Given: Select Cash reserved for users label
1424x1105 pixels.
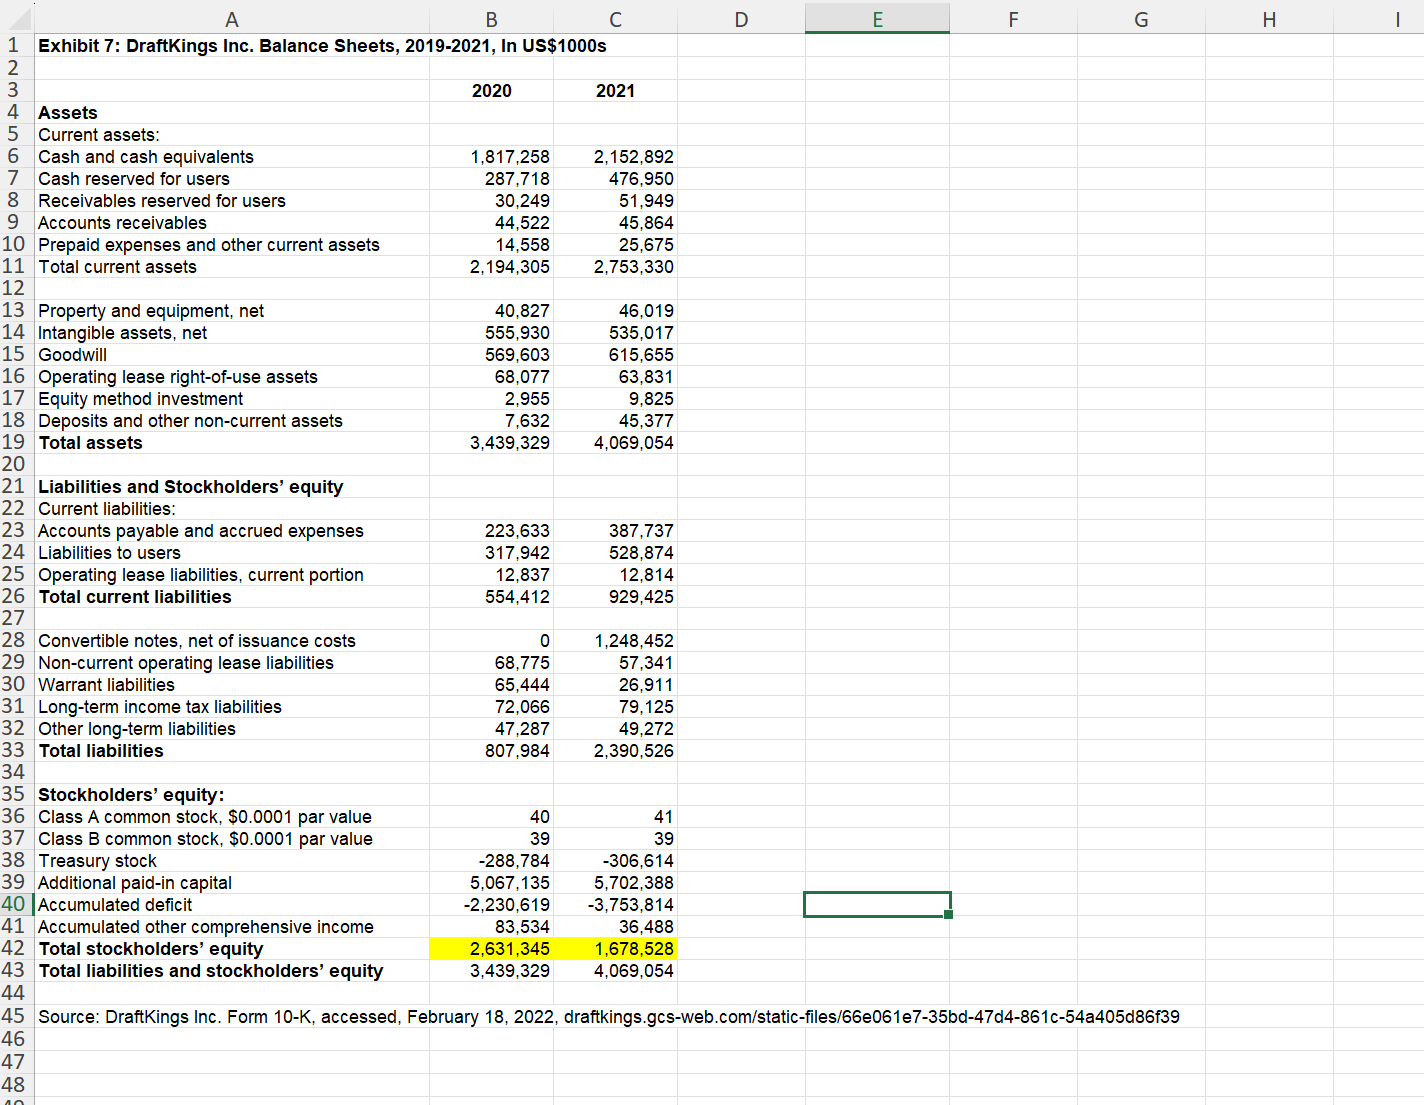Looking at the screenshot, I should (x=134, y=179).
